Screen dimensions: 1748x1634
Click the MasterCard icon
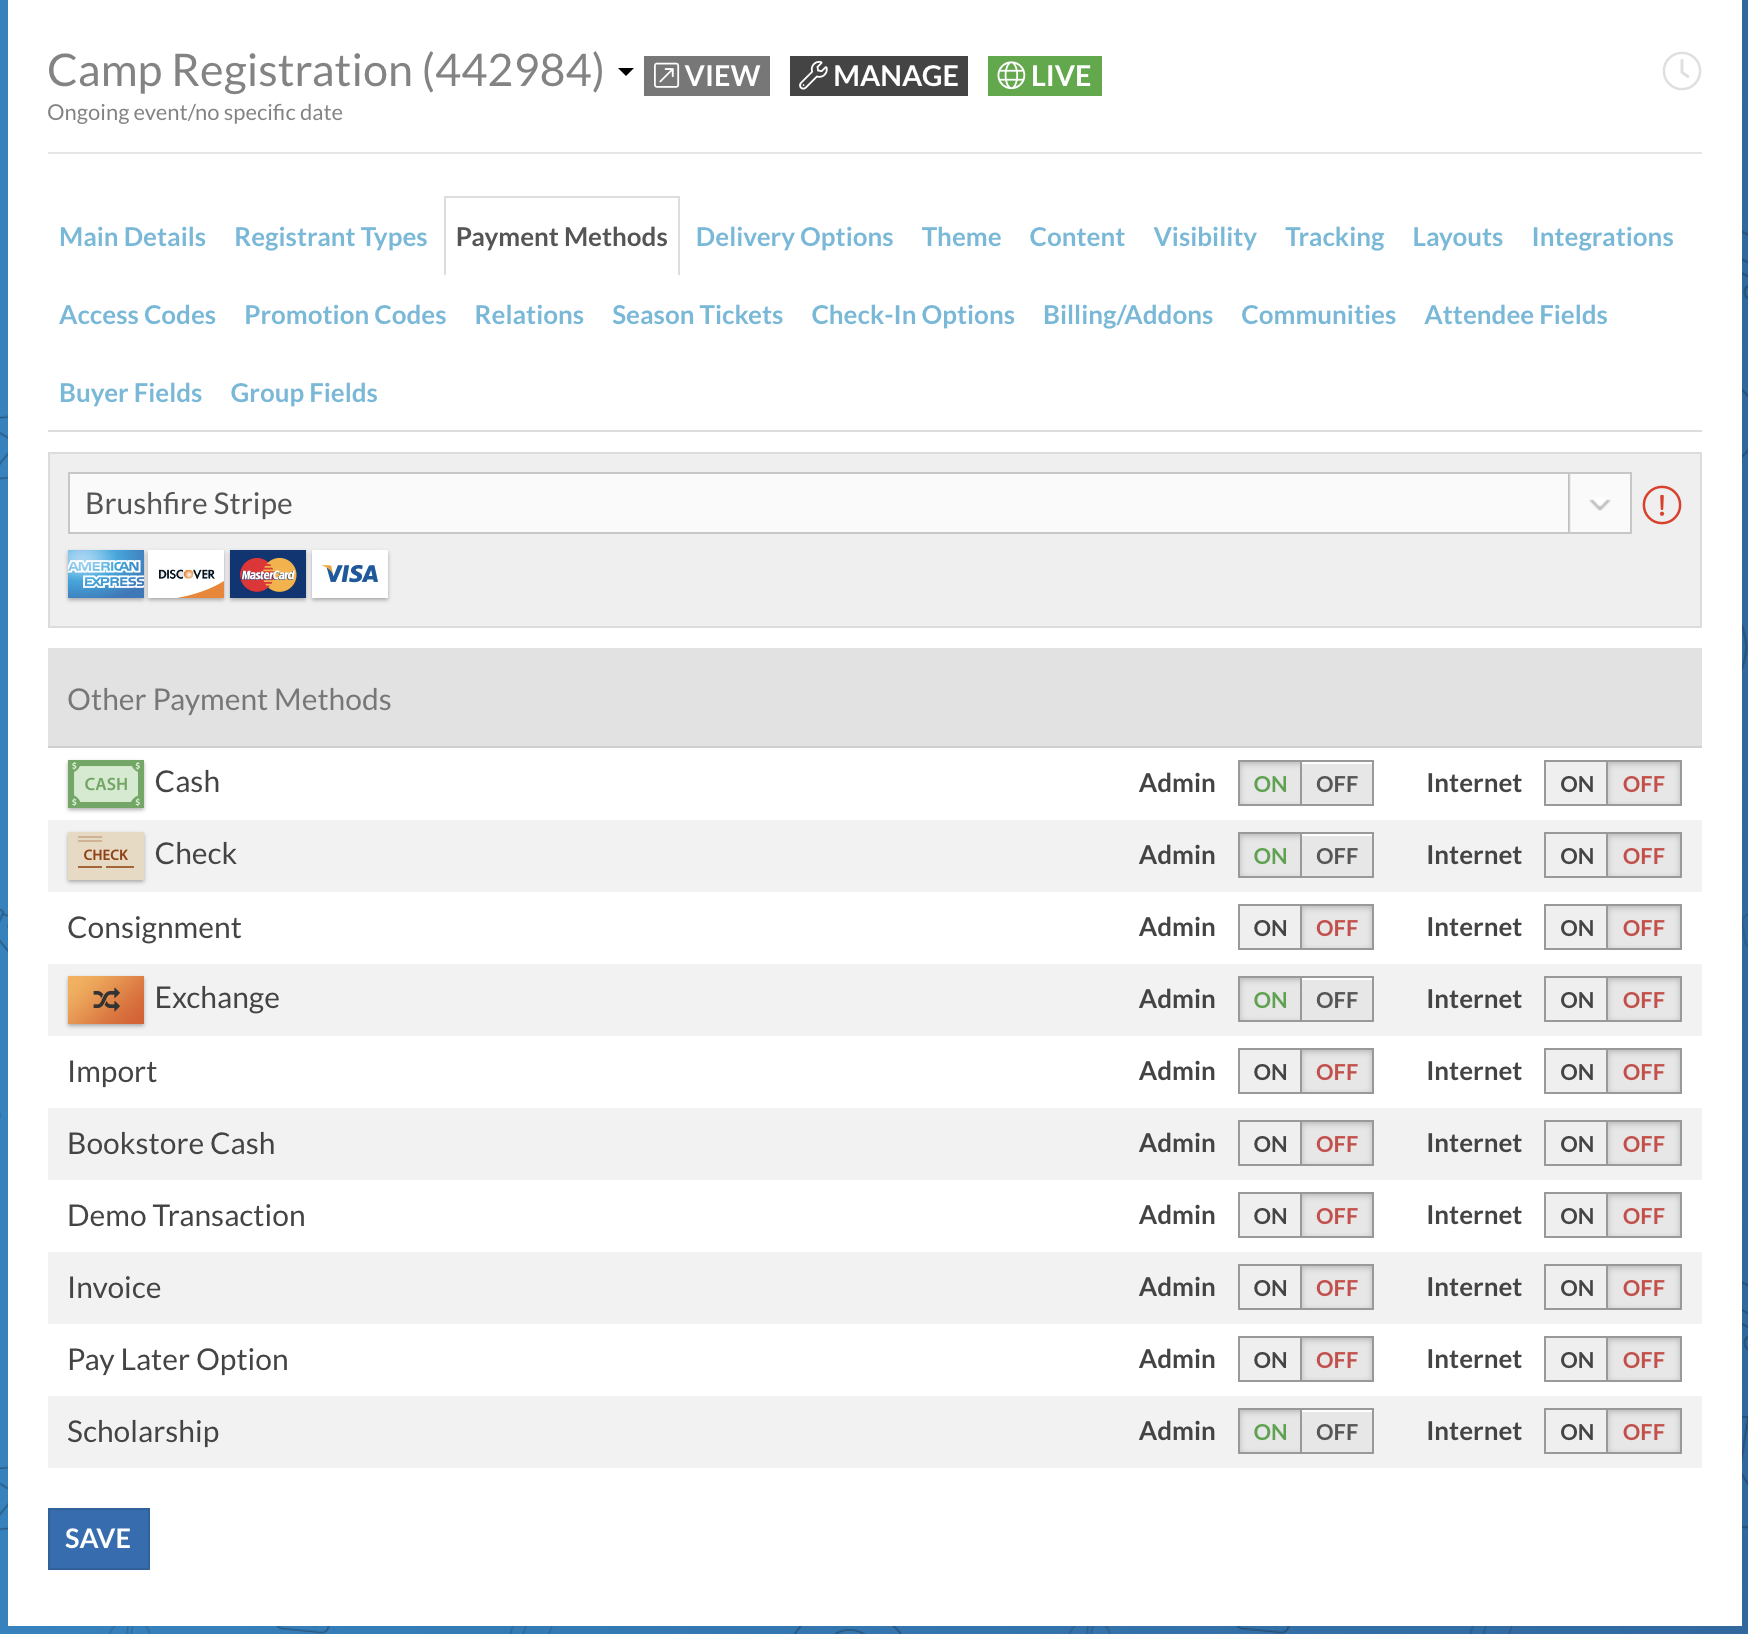pos(267,574)
